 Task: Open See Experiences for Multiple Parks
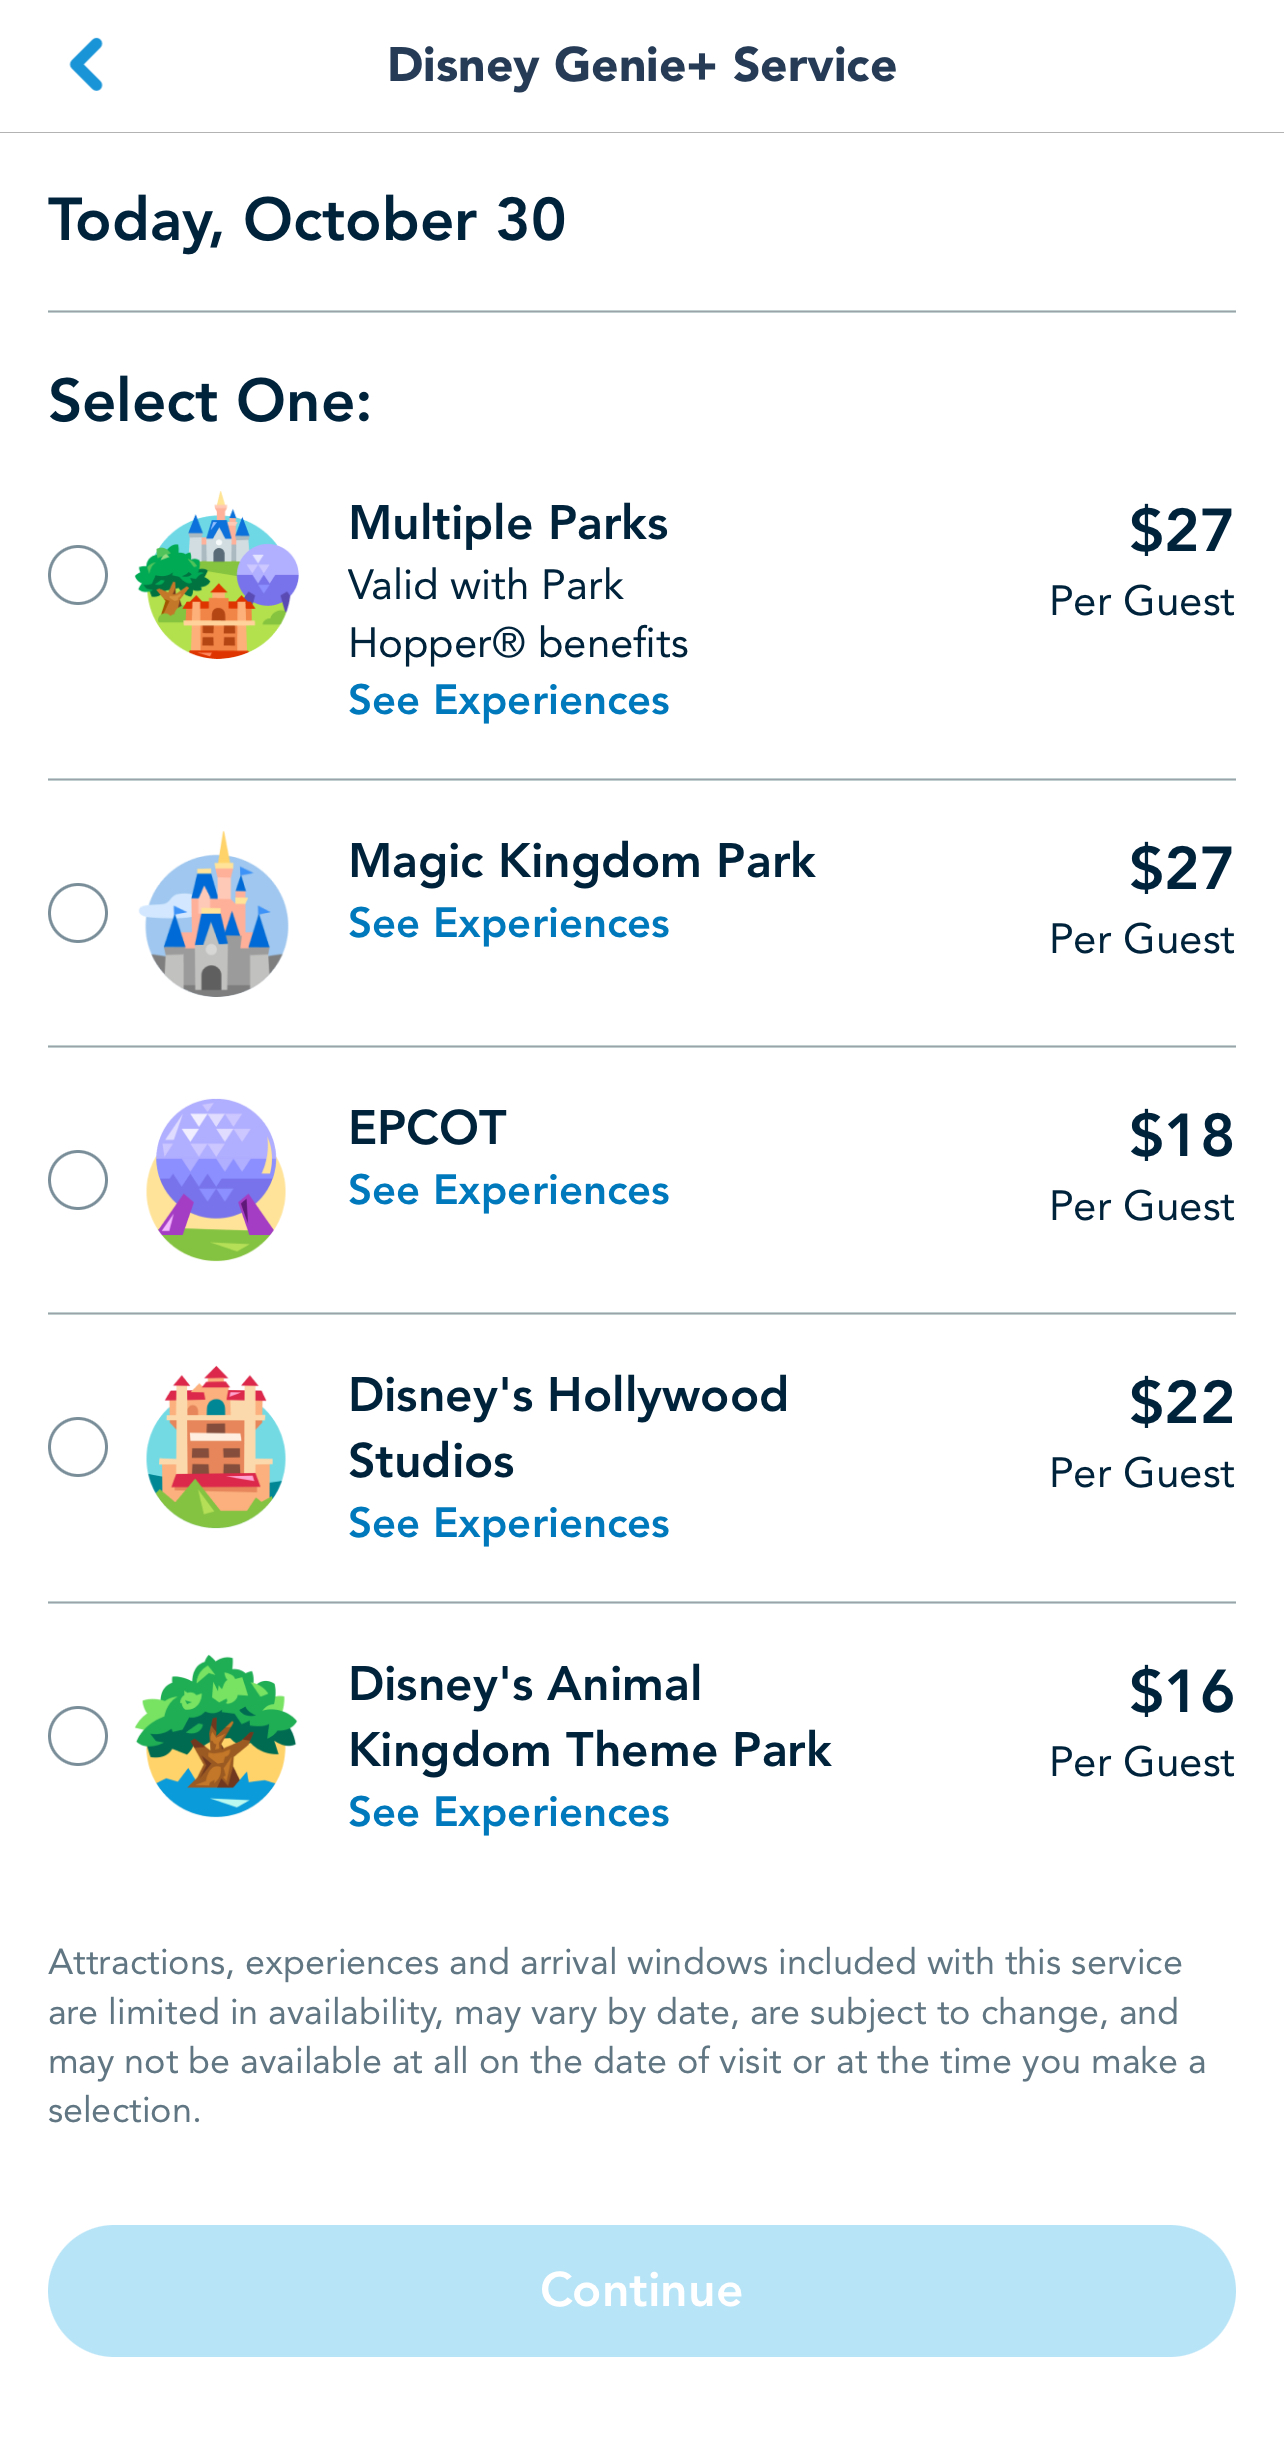(508, 701)
